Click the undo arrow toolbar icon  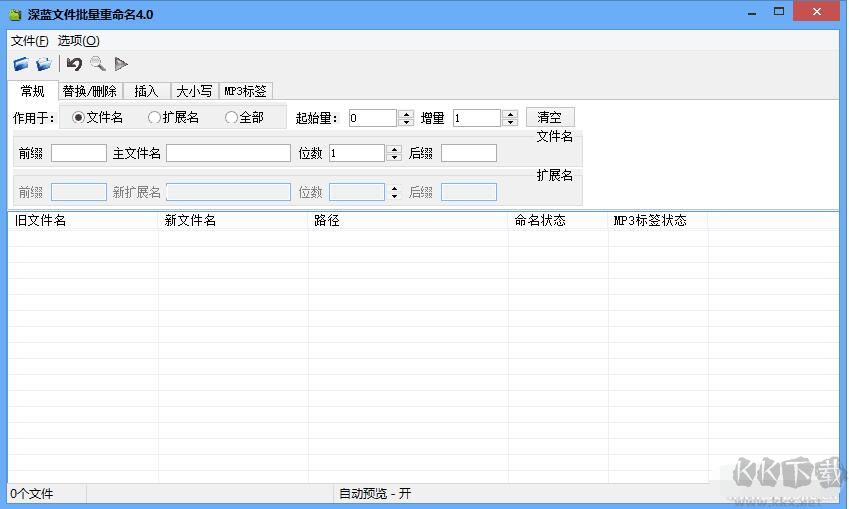74,64
